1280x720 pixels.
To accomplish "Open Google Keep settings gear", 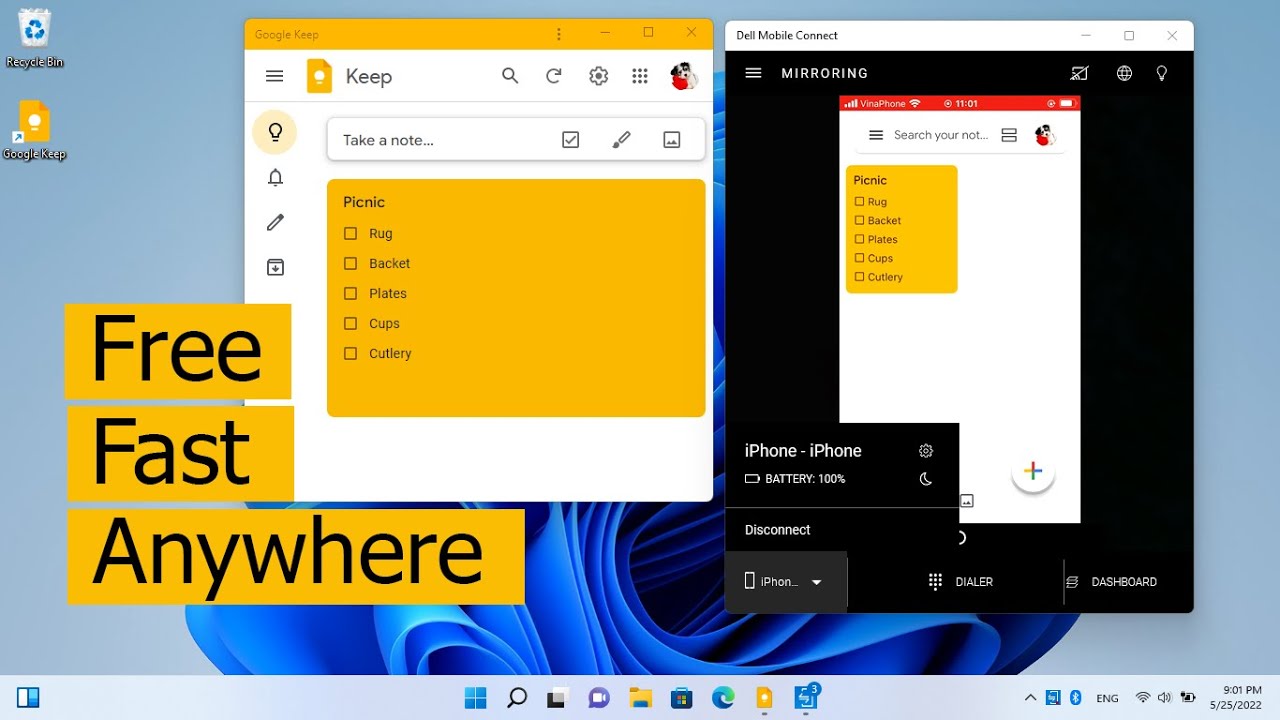I will [x=598, y=76].
